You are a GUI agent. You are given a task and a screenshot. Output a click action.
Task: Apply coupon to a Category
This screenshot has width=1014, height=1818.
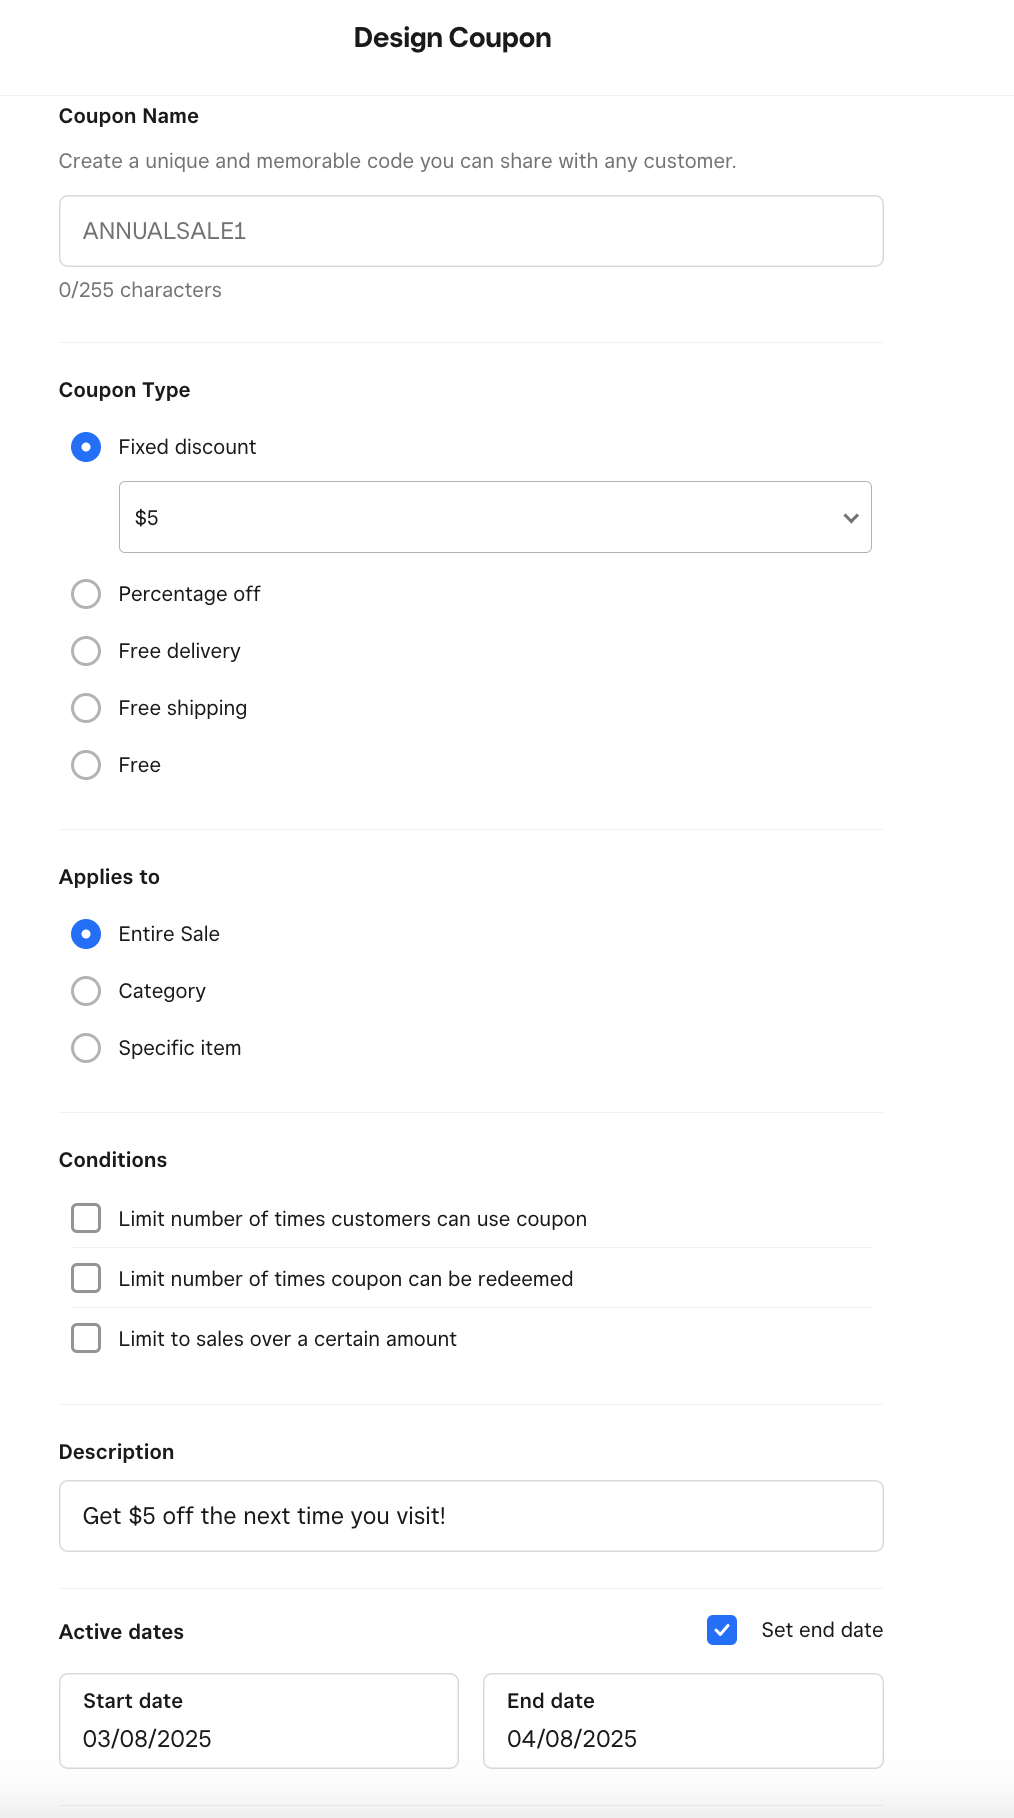click(x=86, y=991)
